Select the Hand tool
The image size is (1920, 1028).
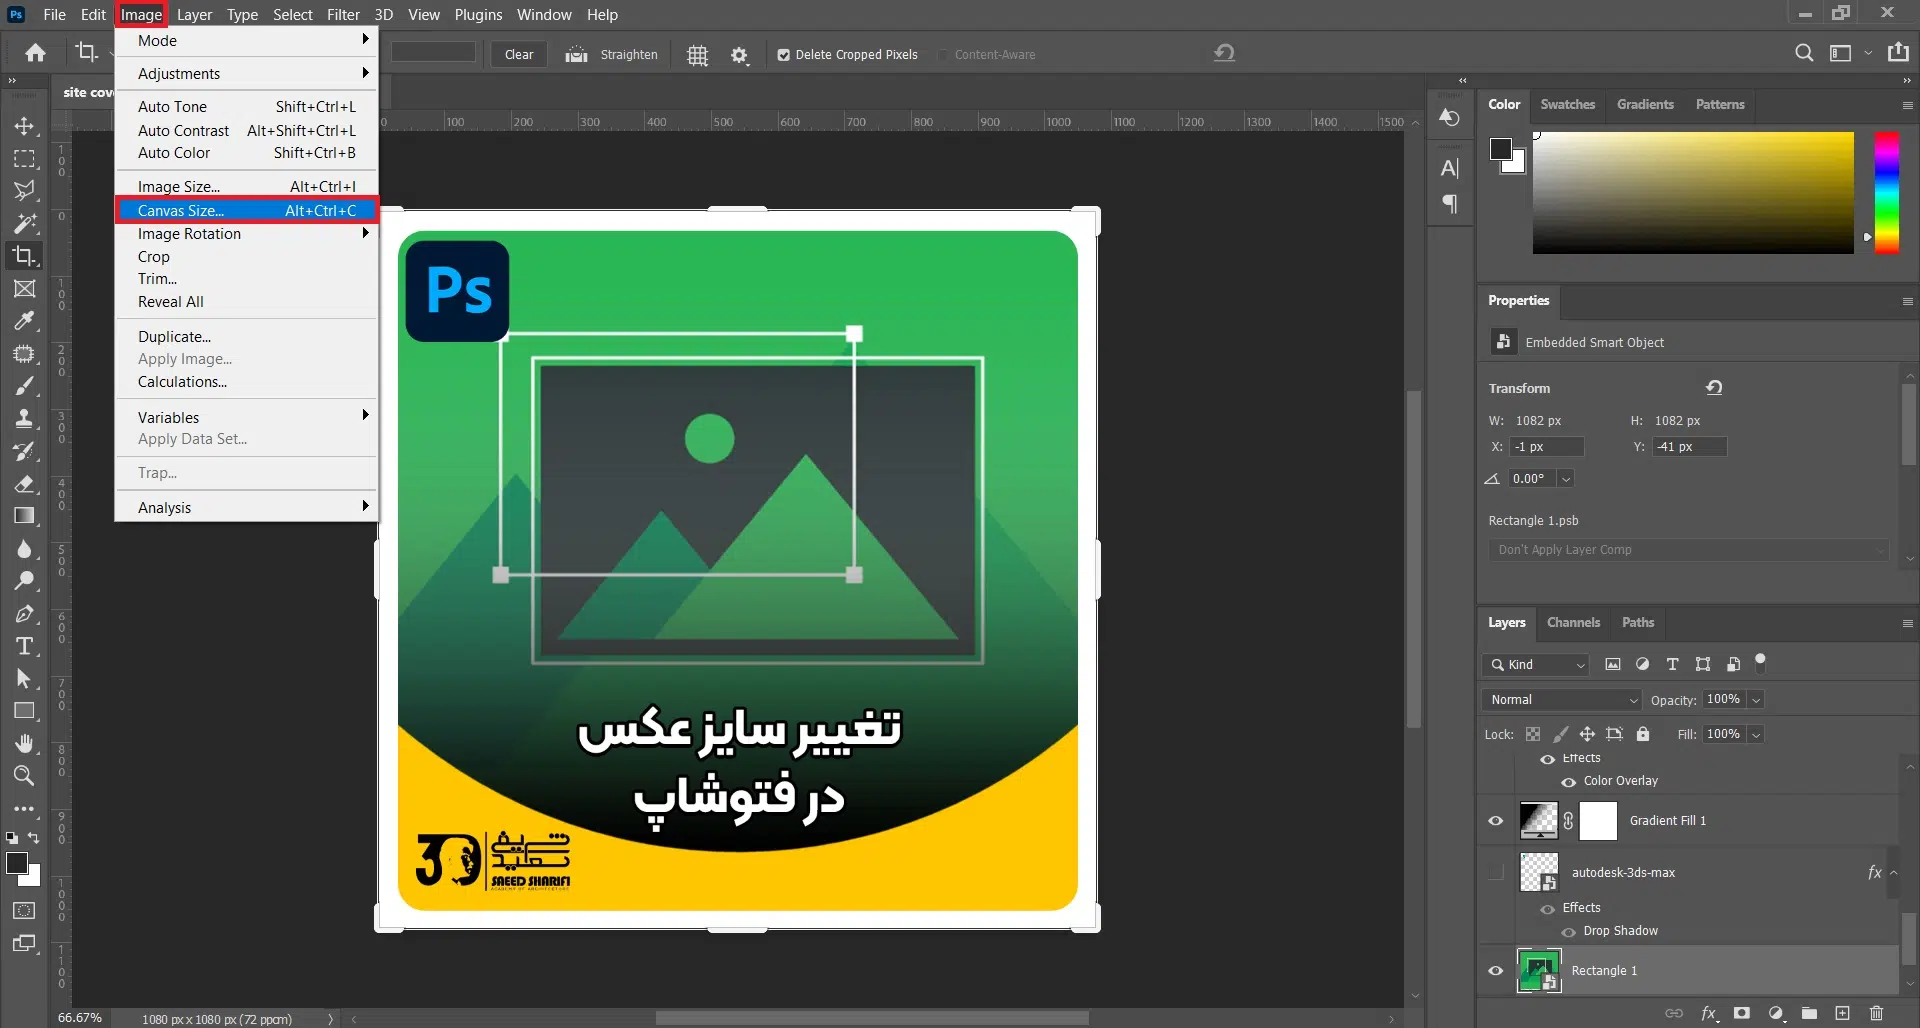coord(24,743)
